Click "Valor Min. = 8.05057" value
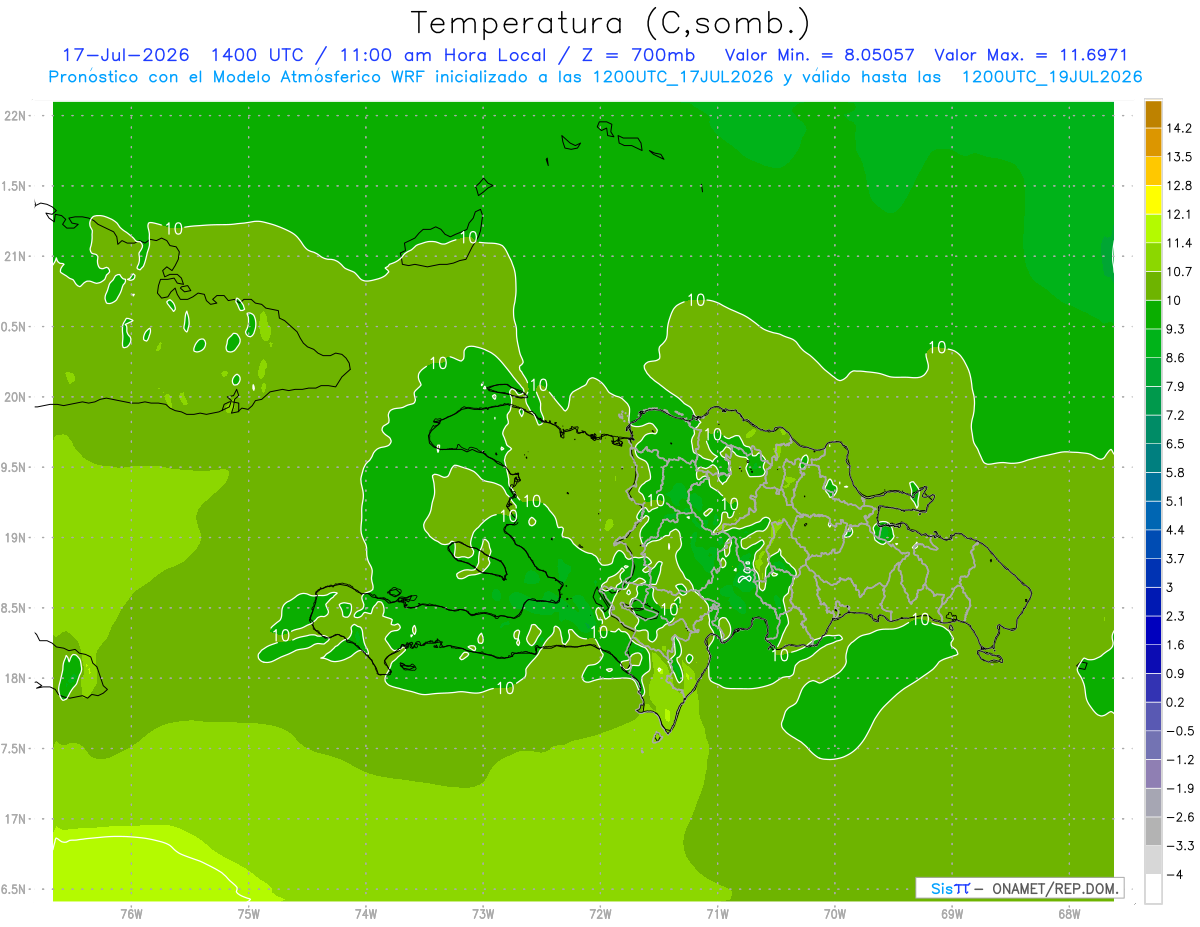Image resolution: width=1200 pixels, height=927 pixels. 819,56
